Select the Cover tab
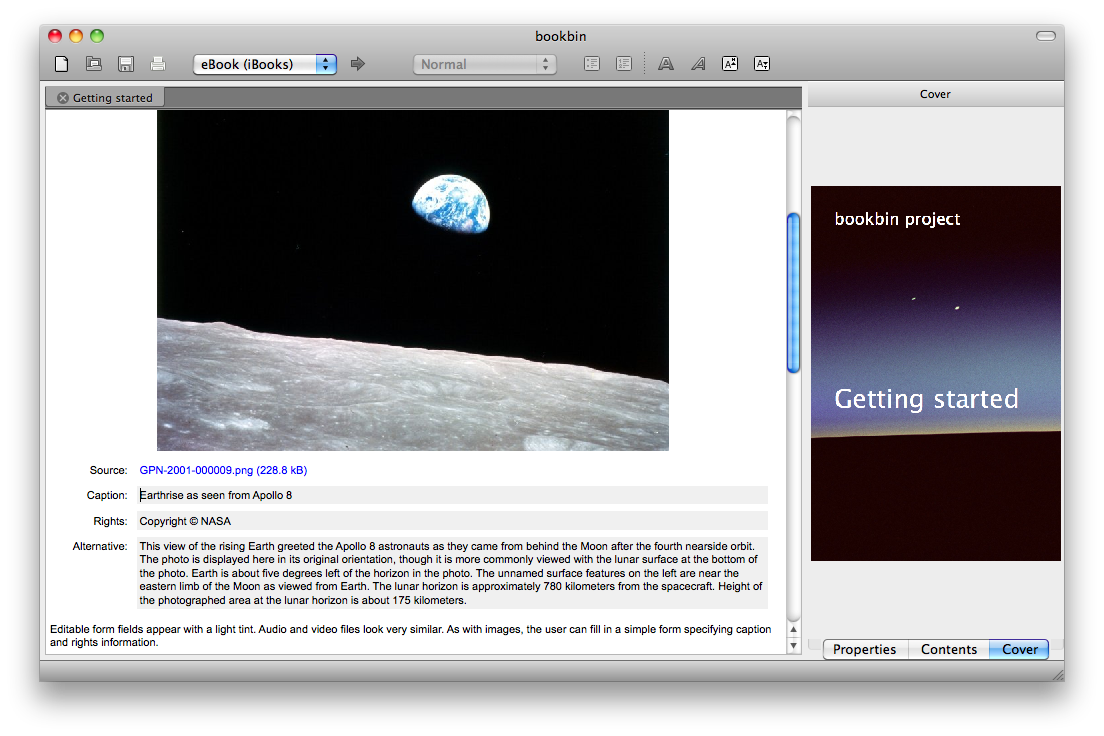This screenshot has height=736, width=1104. (x=1019, y=649)
